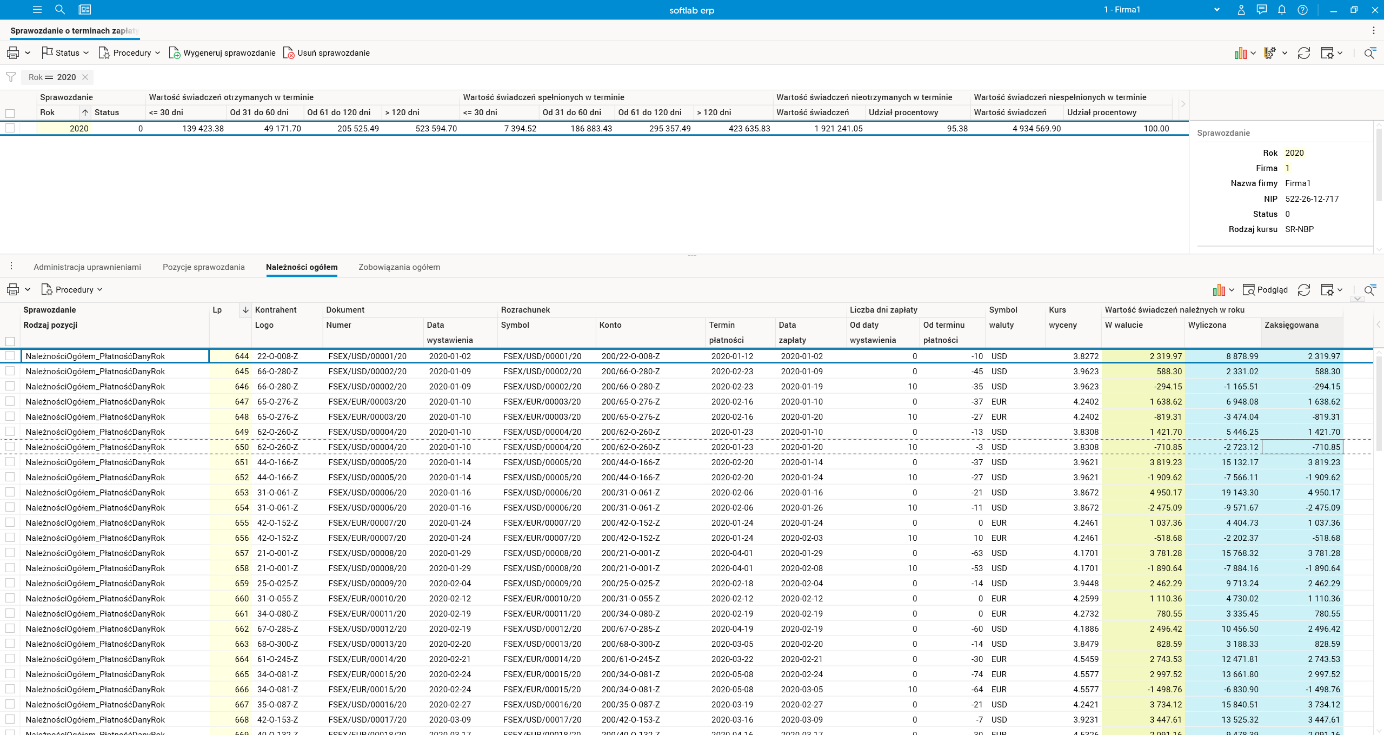Viewport: 1384px width, 735px height.
Task: Open the chat messages icon
Action: [x=1262, y=9]
